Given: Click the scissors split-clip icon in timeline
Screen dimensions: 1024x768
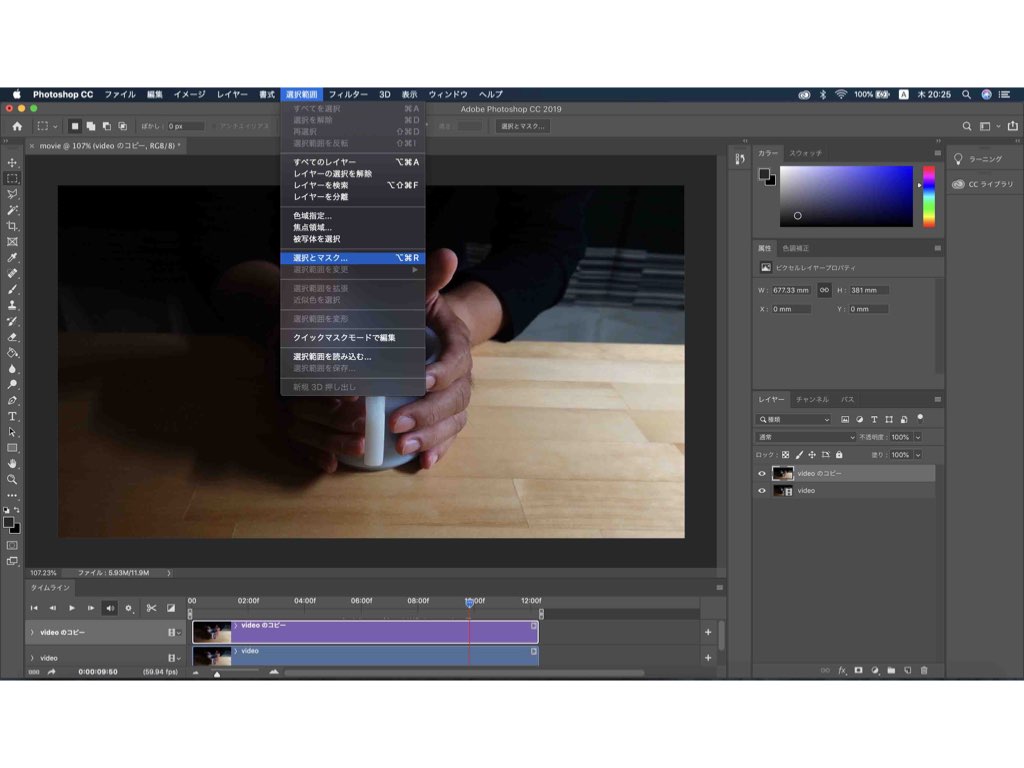Looking at the screenshot, I should click(152, 608).
